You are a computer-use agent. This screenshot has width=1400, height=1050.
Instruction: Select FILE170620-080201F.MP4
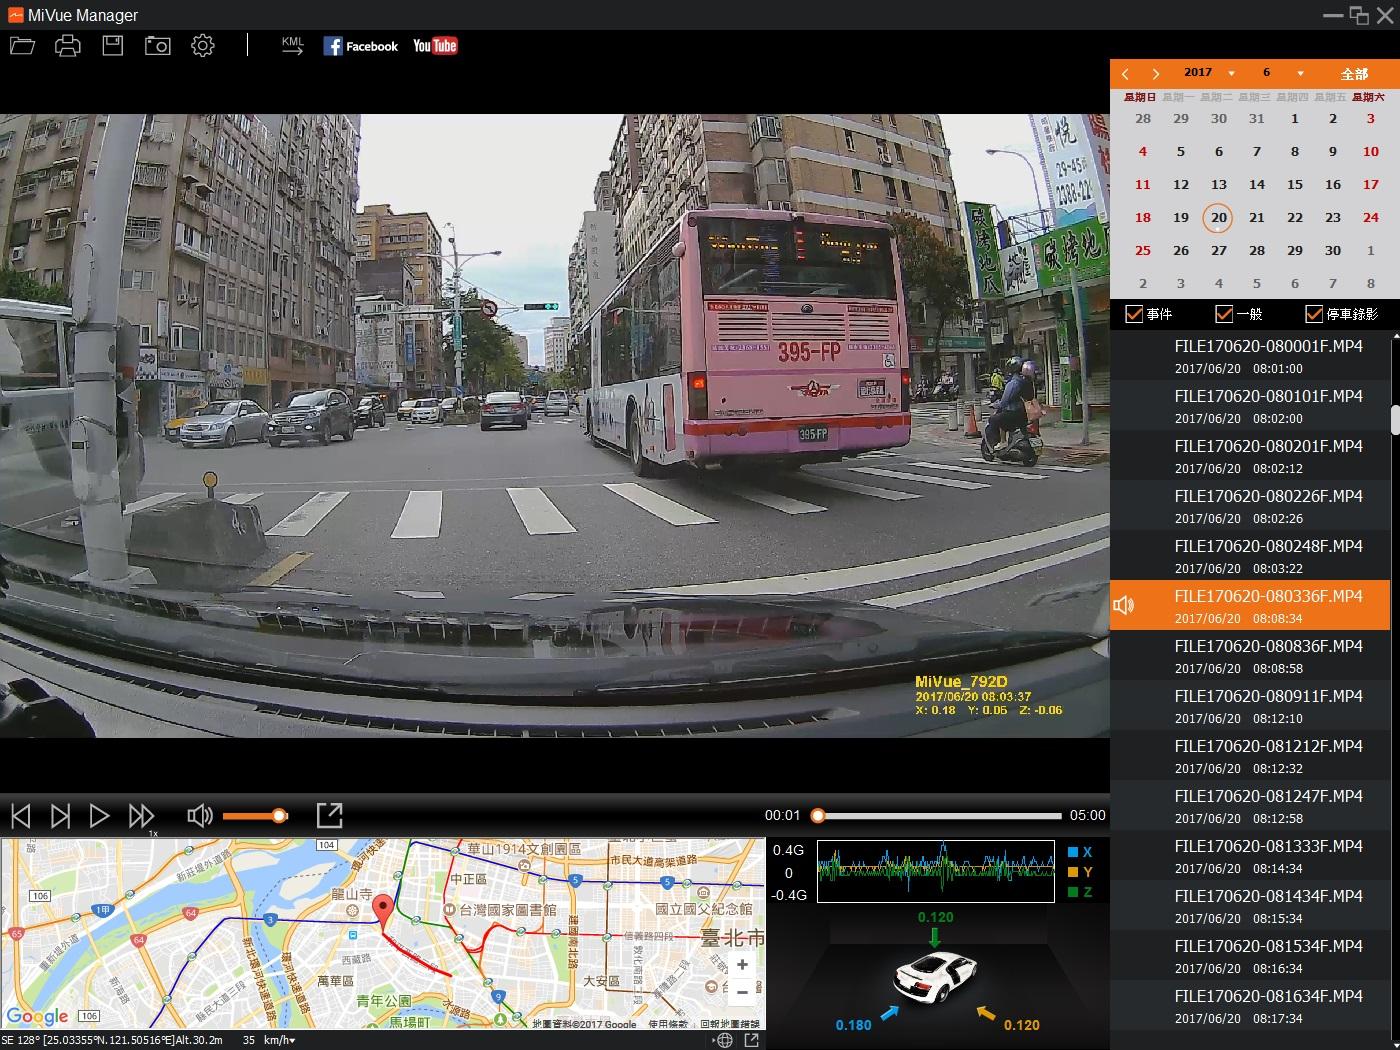[x=1250, y=456]
